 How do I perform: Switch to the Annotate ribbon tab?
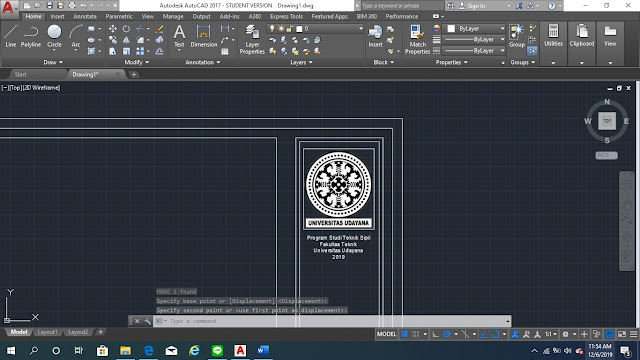(85, 16)
